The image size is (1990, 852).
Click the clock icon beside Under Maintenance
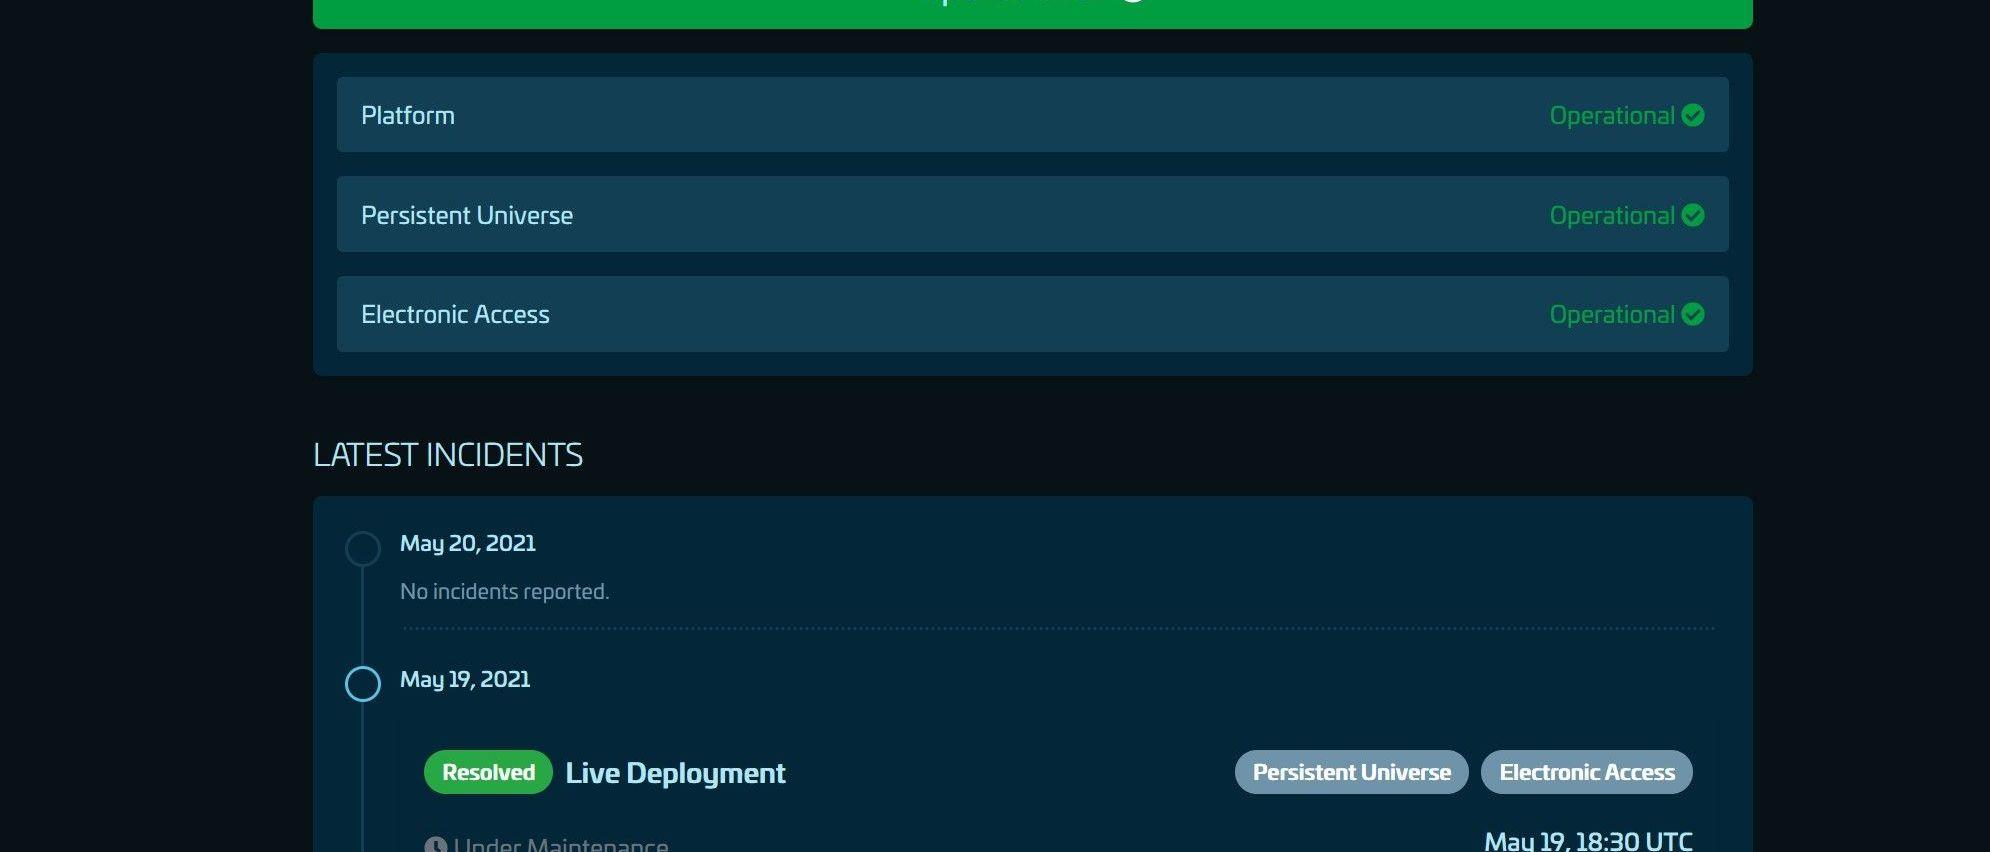tap(435, 845)
